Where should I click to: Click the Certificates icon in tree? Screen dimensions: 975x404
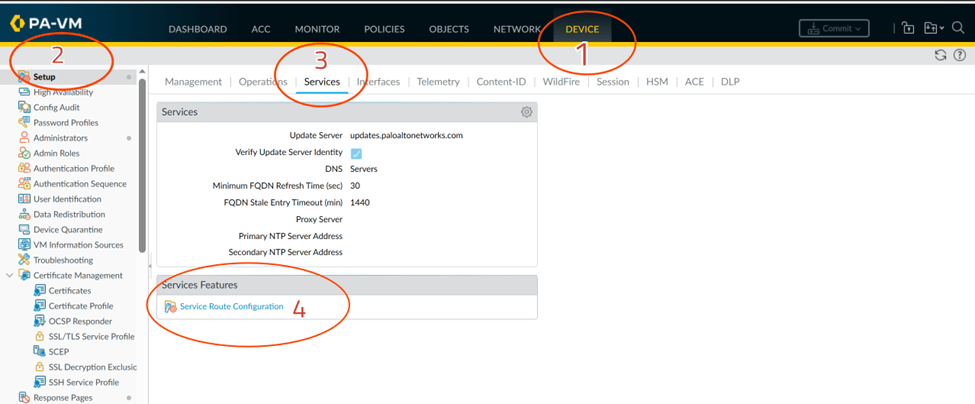39,290
